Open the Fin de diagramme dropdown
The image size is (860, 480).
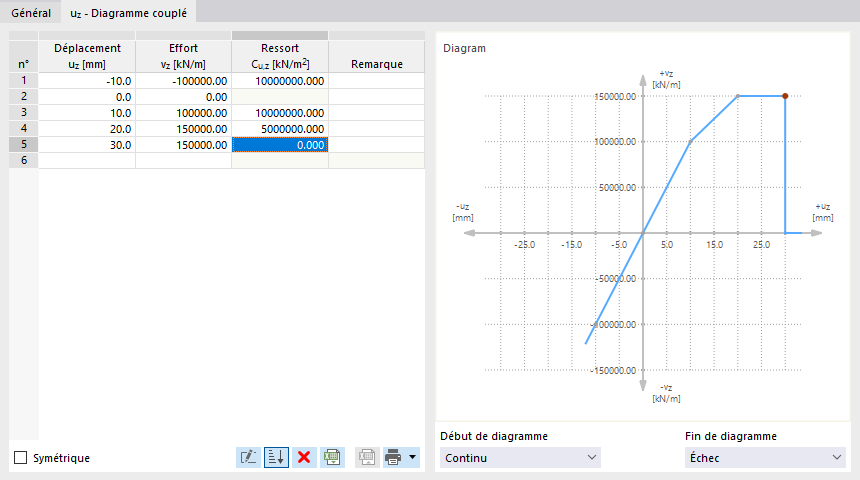(x=765, y=458)
